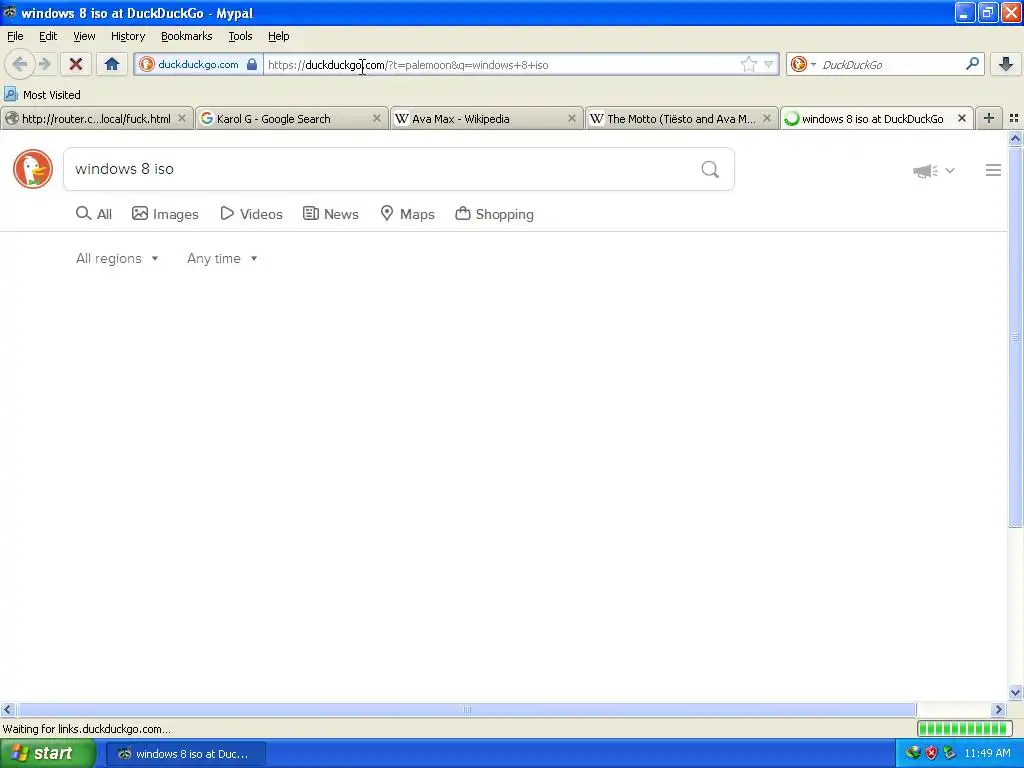Select the Images results filter
The image size is (1024, 768).
(x=165, y=214)
